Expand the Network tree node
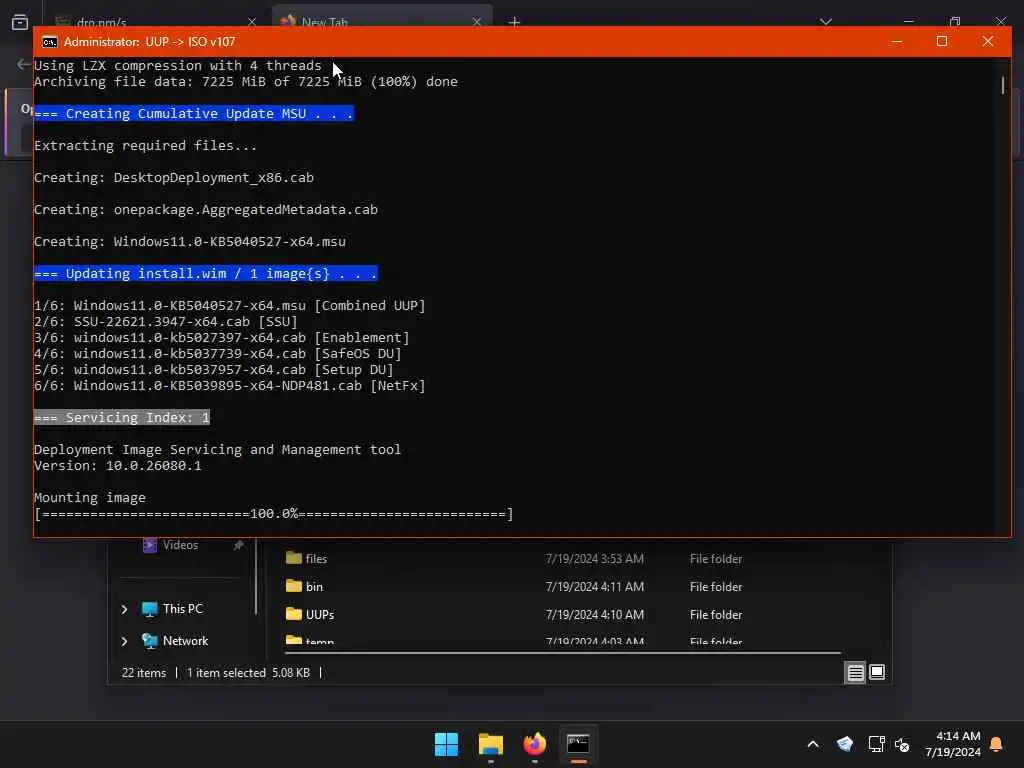Image resolution: width=1024 pixels, height=768 pixels. coord(124,641)
